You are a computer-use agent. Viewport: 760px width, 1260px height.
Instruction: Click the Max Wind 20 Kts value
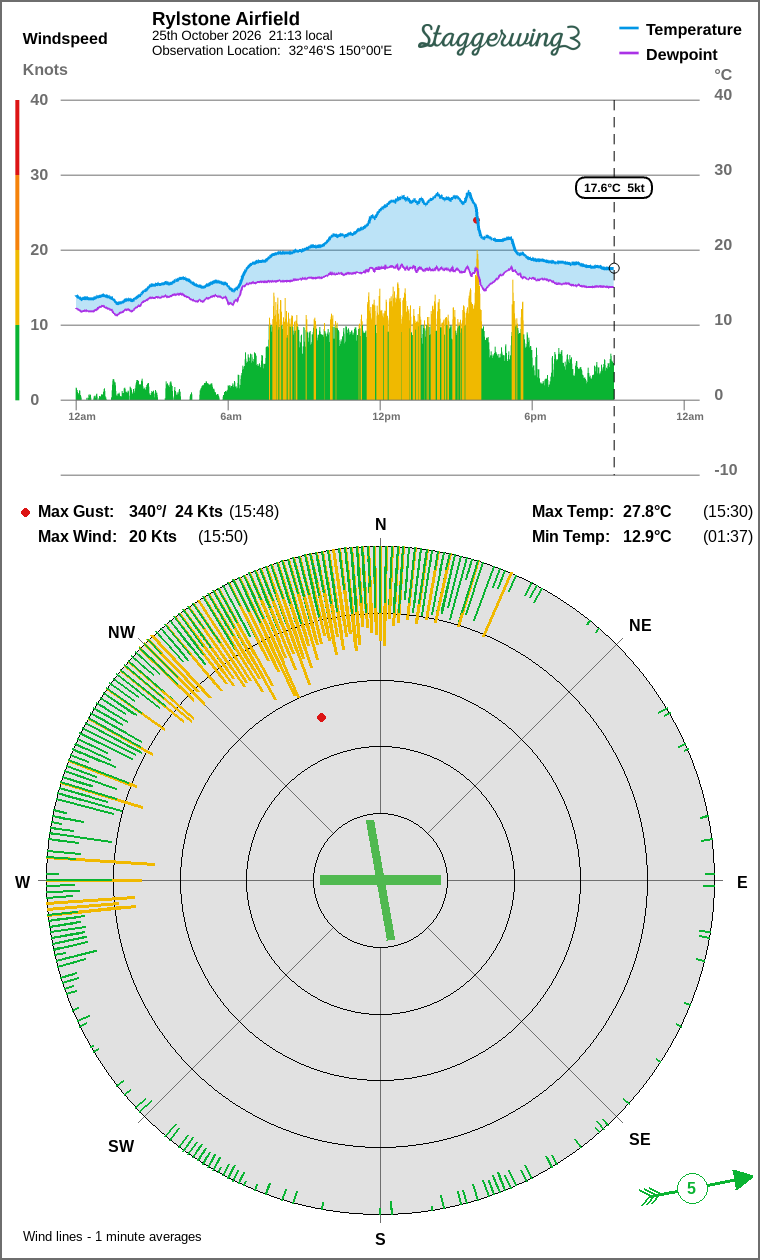pos(153,537)
